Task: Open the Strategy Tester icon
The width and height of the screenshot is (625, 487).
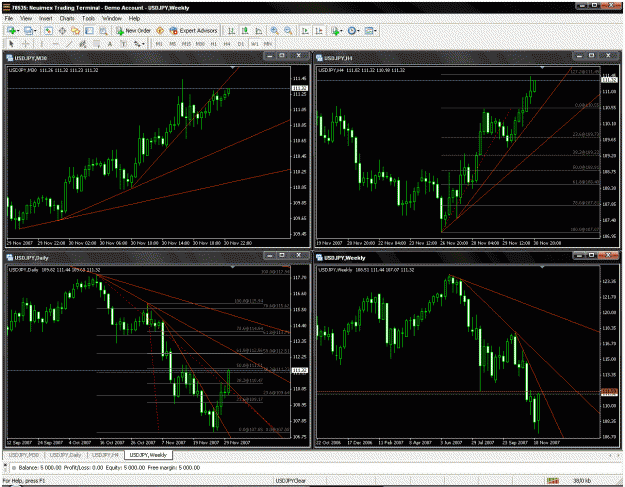Action: coord(103,31)
